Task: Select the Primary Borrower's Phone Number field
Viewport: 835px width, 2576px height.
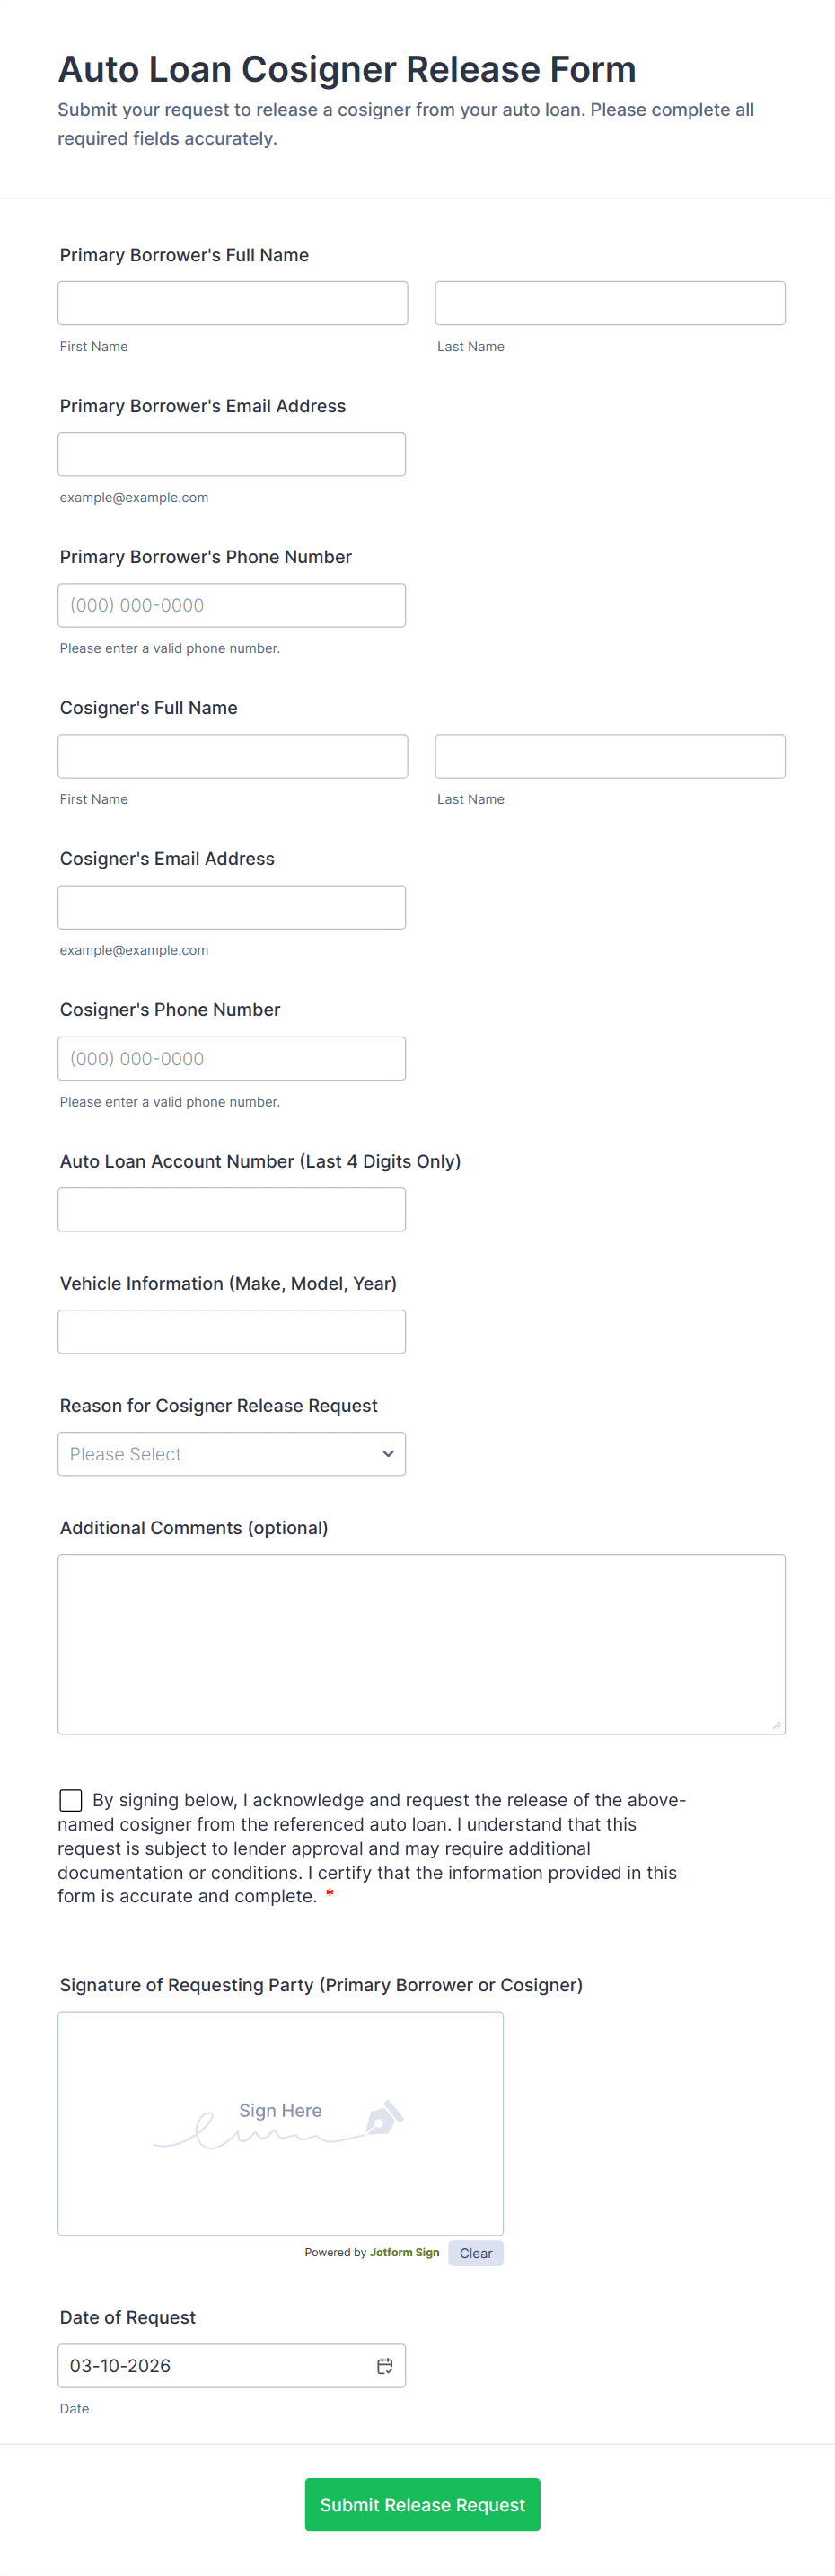Action: tap(231, 605)
